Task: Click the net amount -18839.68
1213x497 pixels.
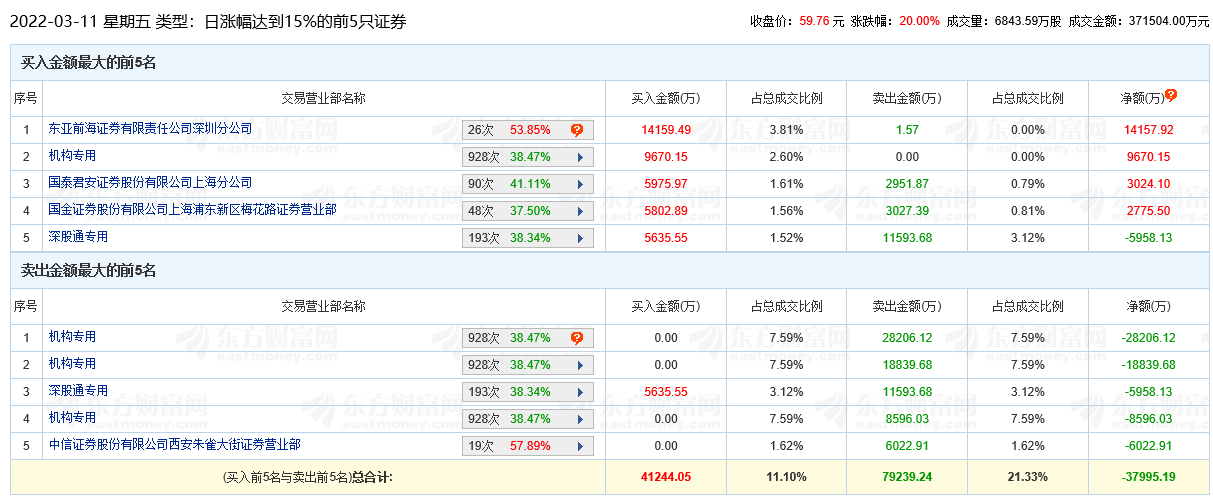Action: (1148, 365)
